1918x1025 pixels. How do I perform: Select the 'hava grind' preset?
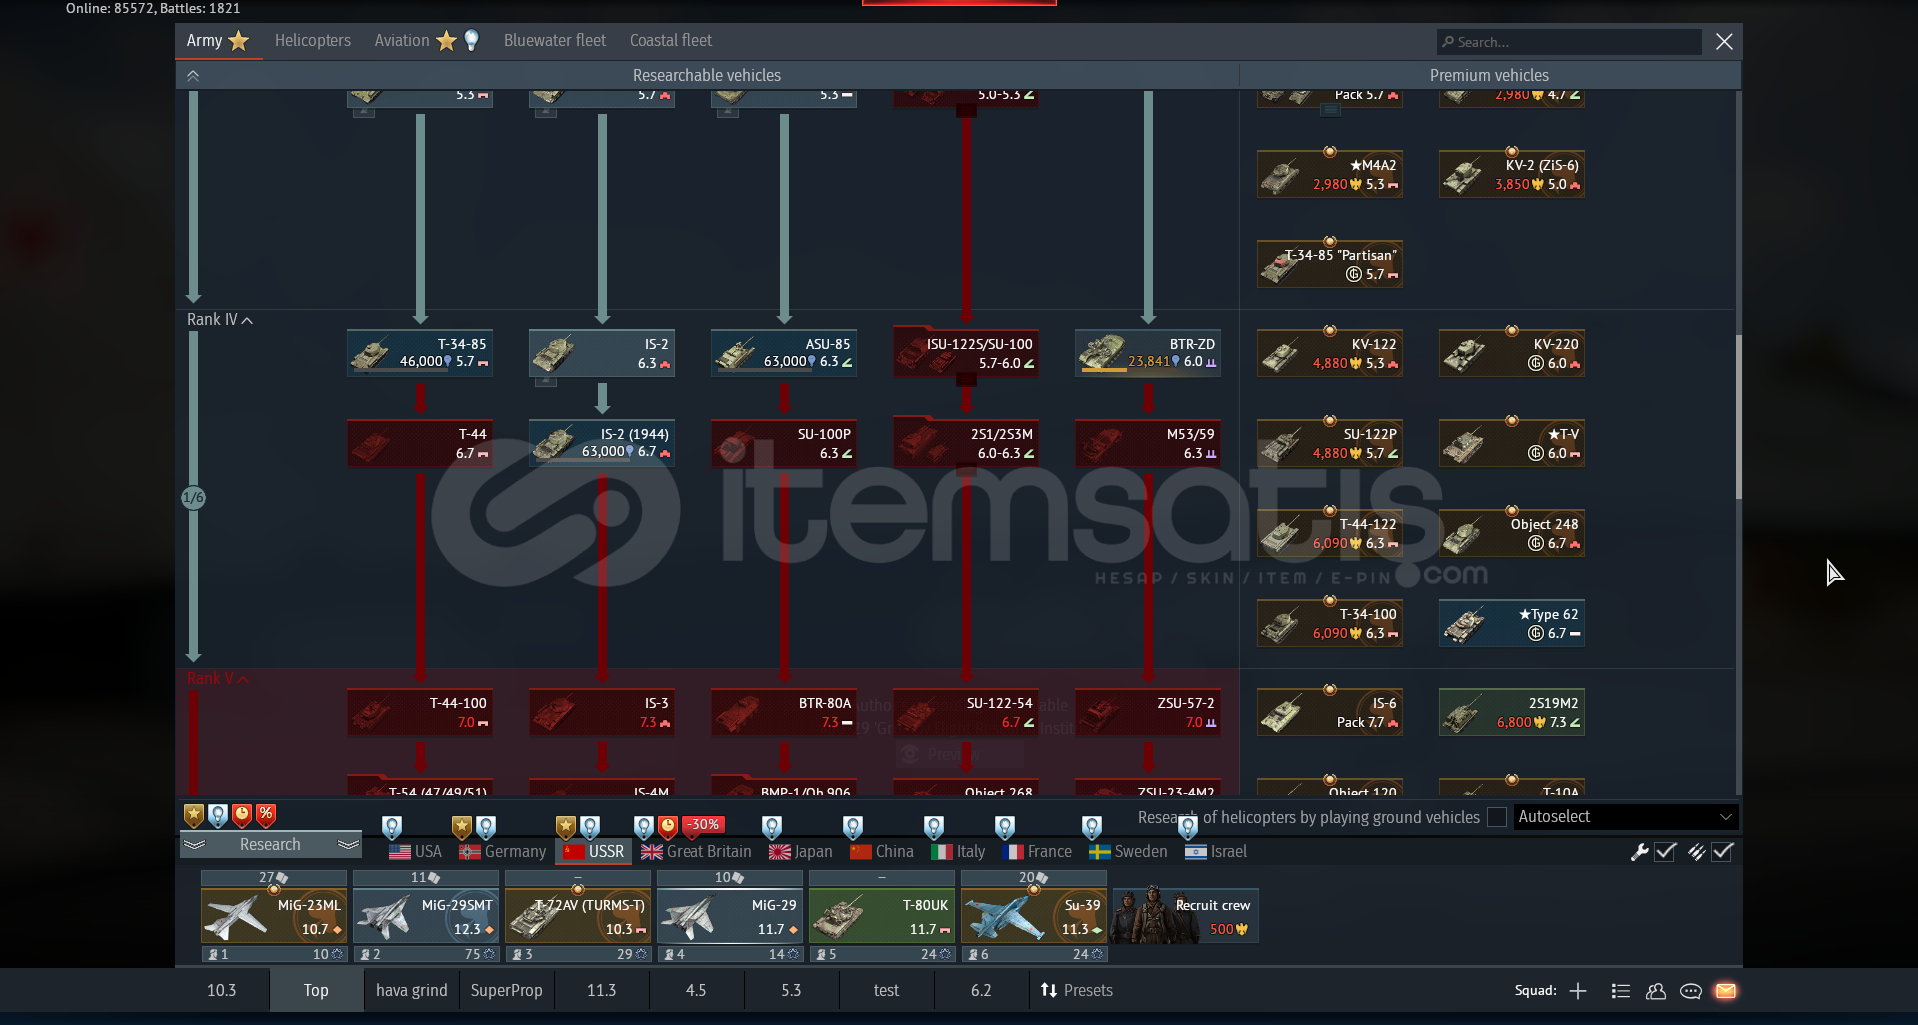coord(412,991)
